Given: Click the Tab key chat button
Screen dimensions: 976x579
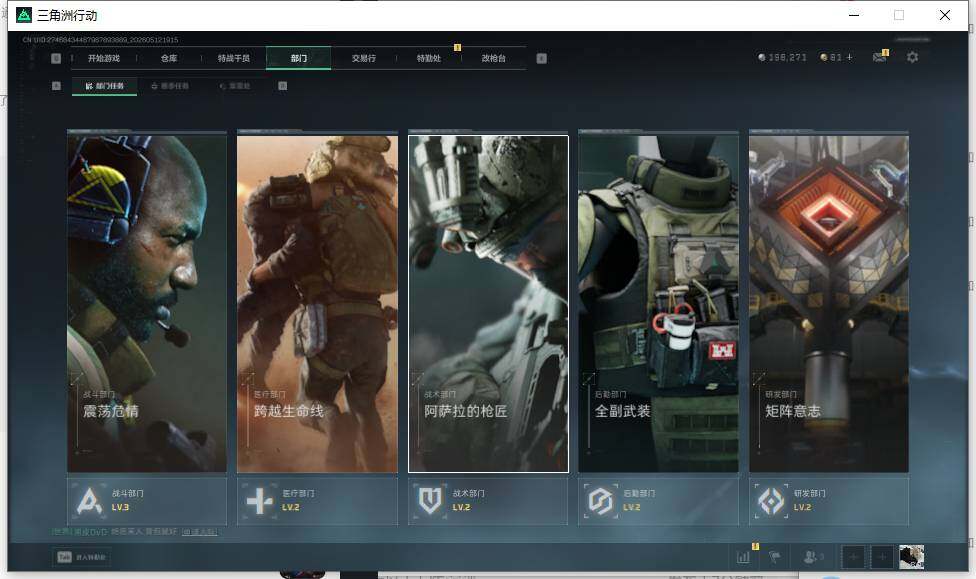Looking at the screenshot, I should 82,557.
